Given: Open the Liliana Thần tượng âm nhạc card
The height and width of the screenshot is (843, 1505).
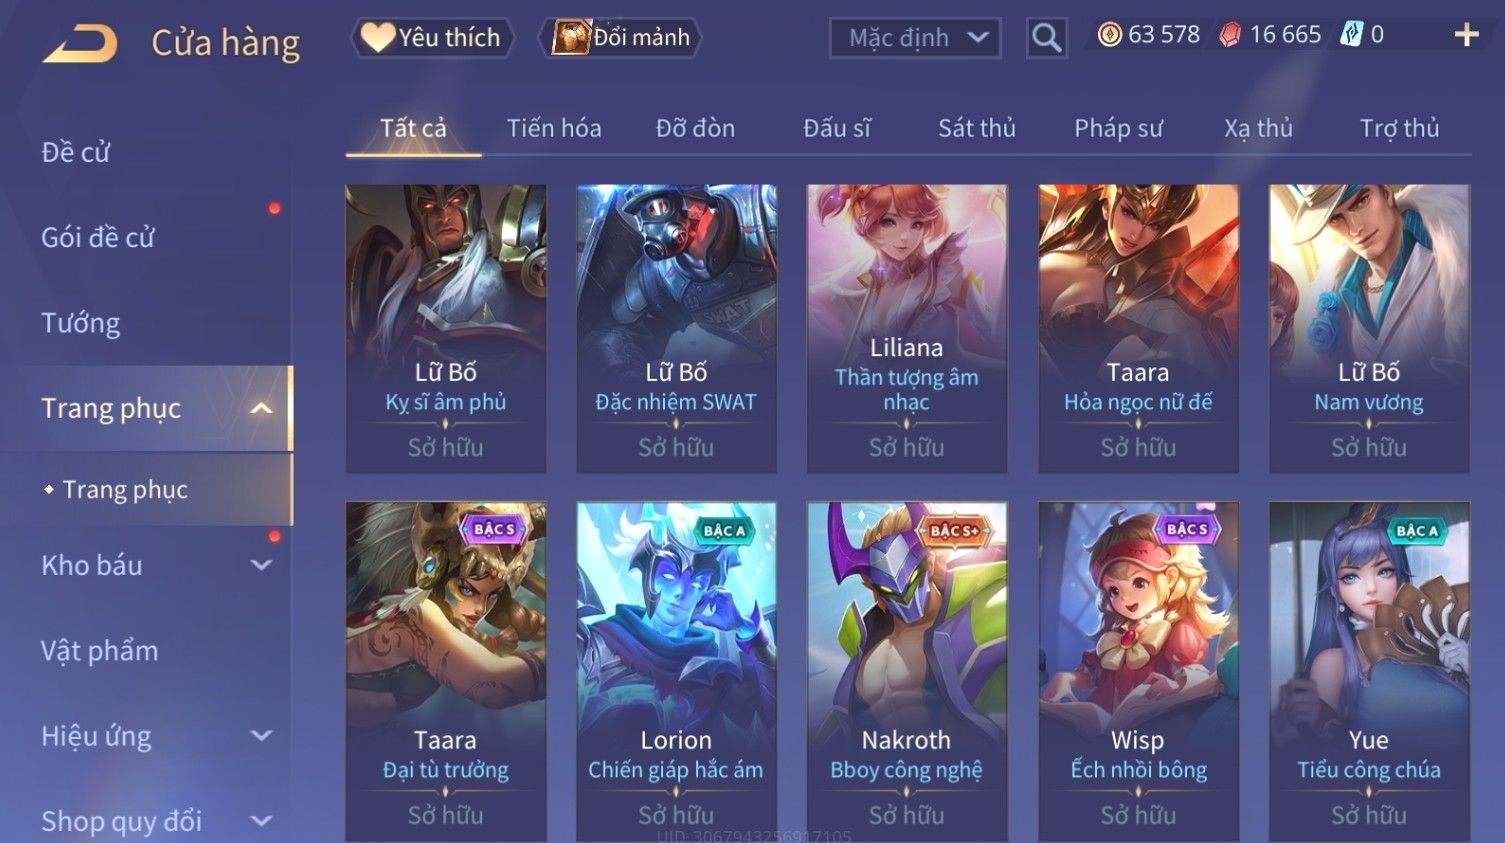Looking at the screenshot, I should point(907,328).
